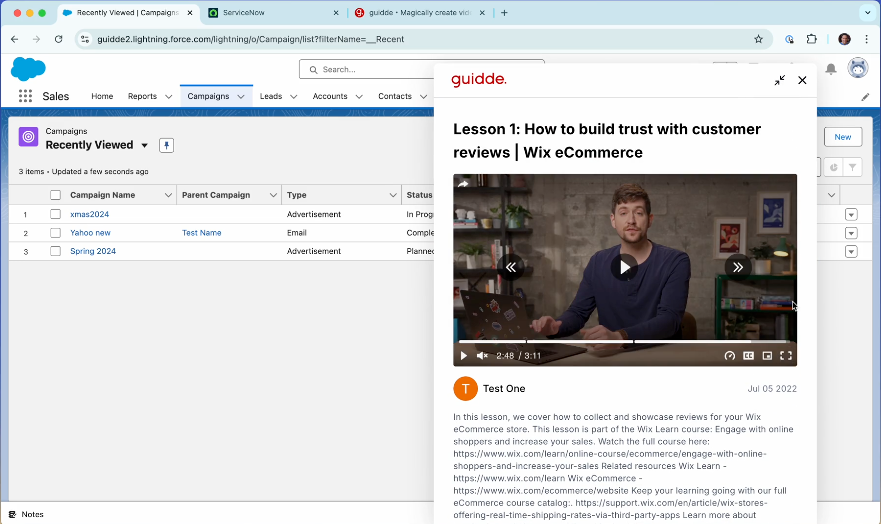Open Recently Viewed list view dropdown
Viewport: 881px width, 524px height.
click(x=144, y=145)
